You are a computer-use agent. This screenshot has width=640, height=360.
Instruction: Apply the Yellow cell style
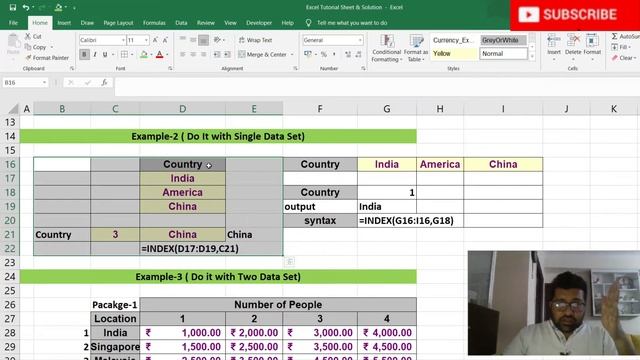[x=454, y=53]
